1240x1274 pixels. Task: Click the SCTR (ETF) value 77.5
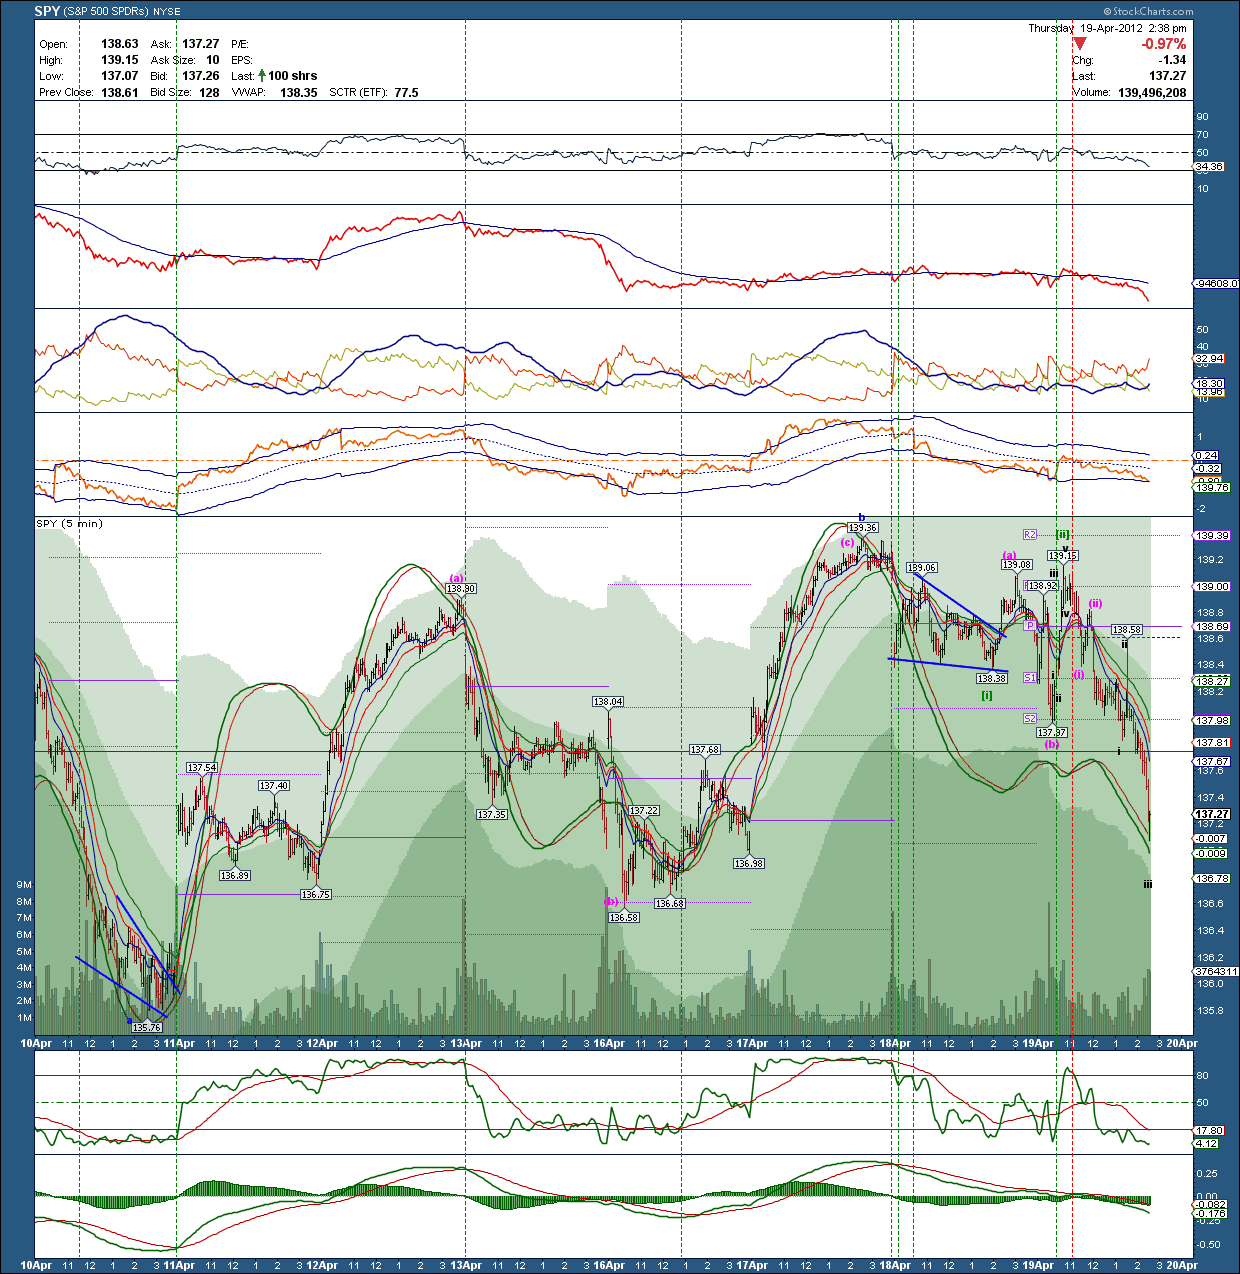click(x=406, y=92)
